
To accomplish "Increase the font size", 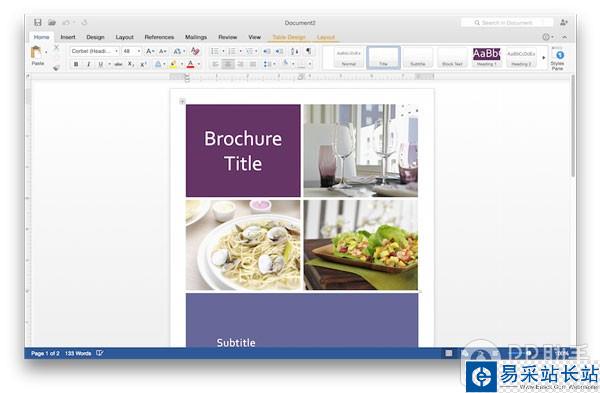I will click(150, 51).
